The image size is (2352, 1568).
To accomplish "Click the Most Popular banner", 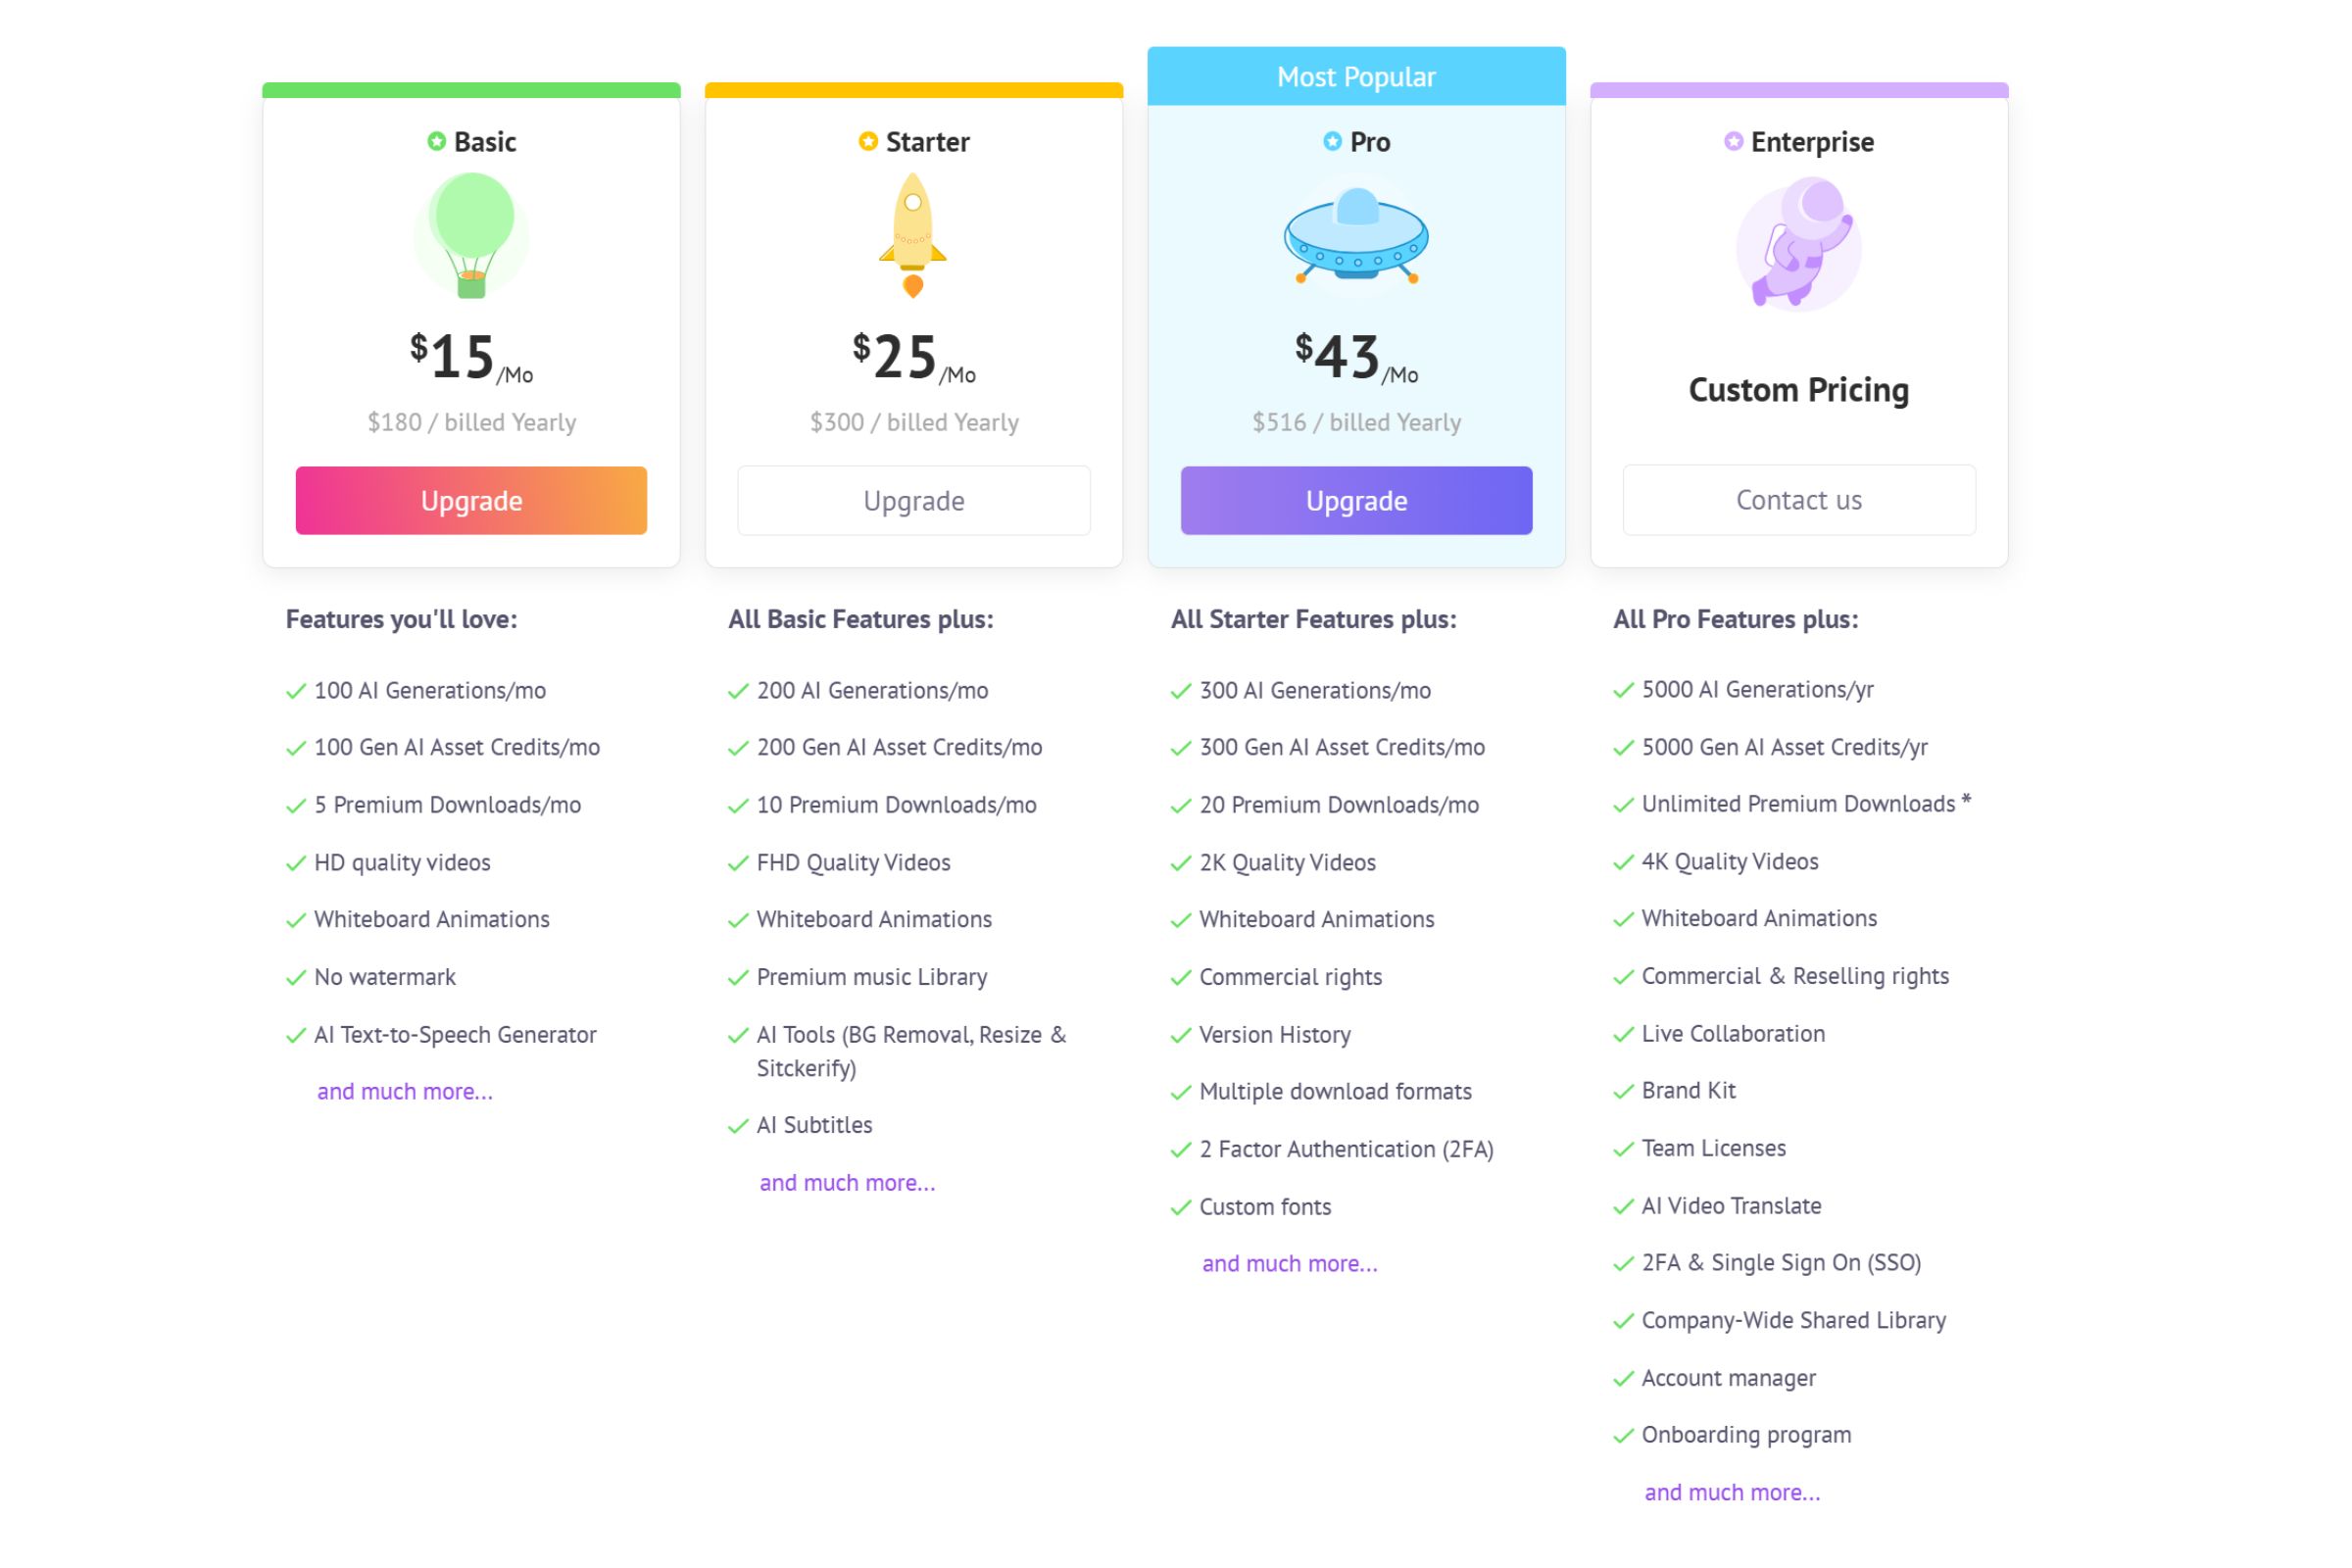I will tap(1356, 76).
